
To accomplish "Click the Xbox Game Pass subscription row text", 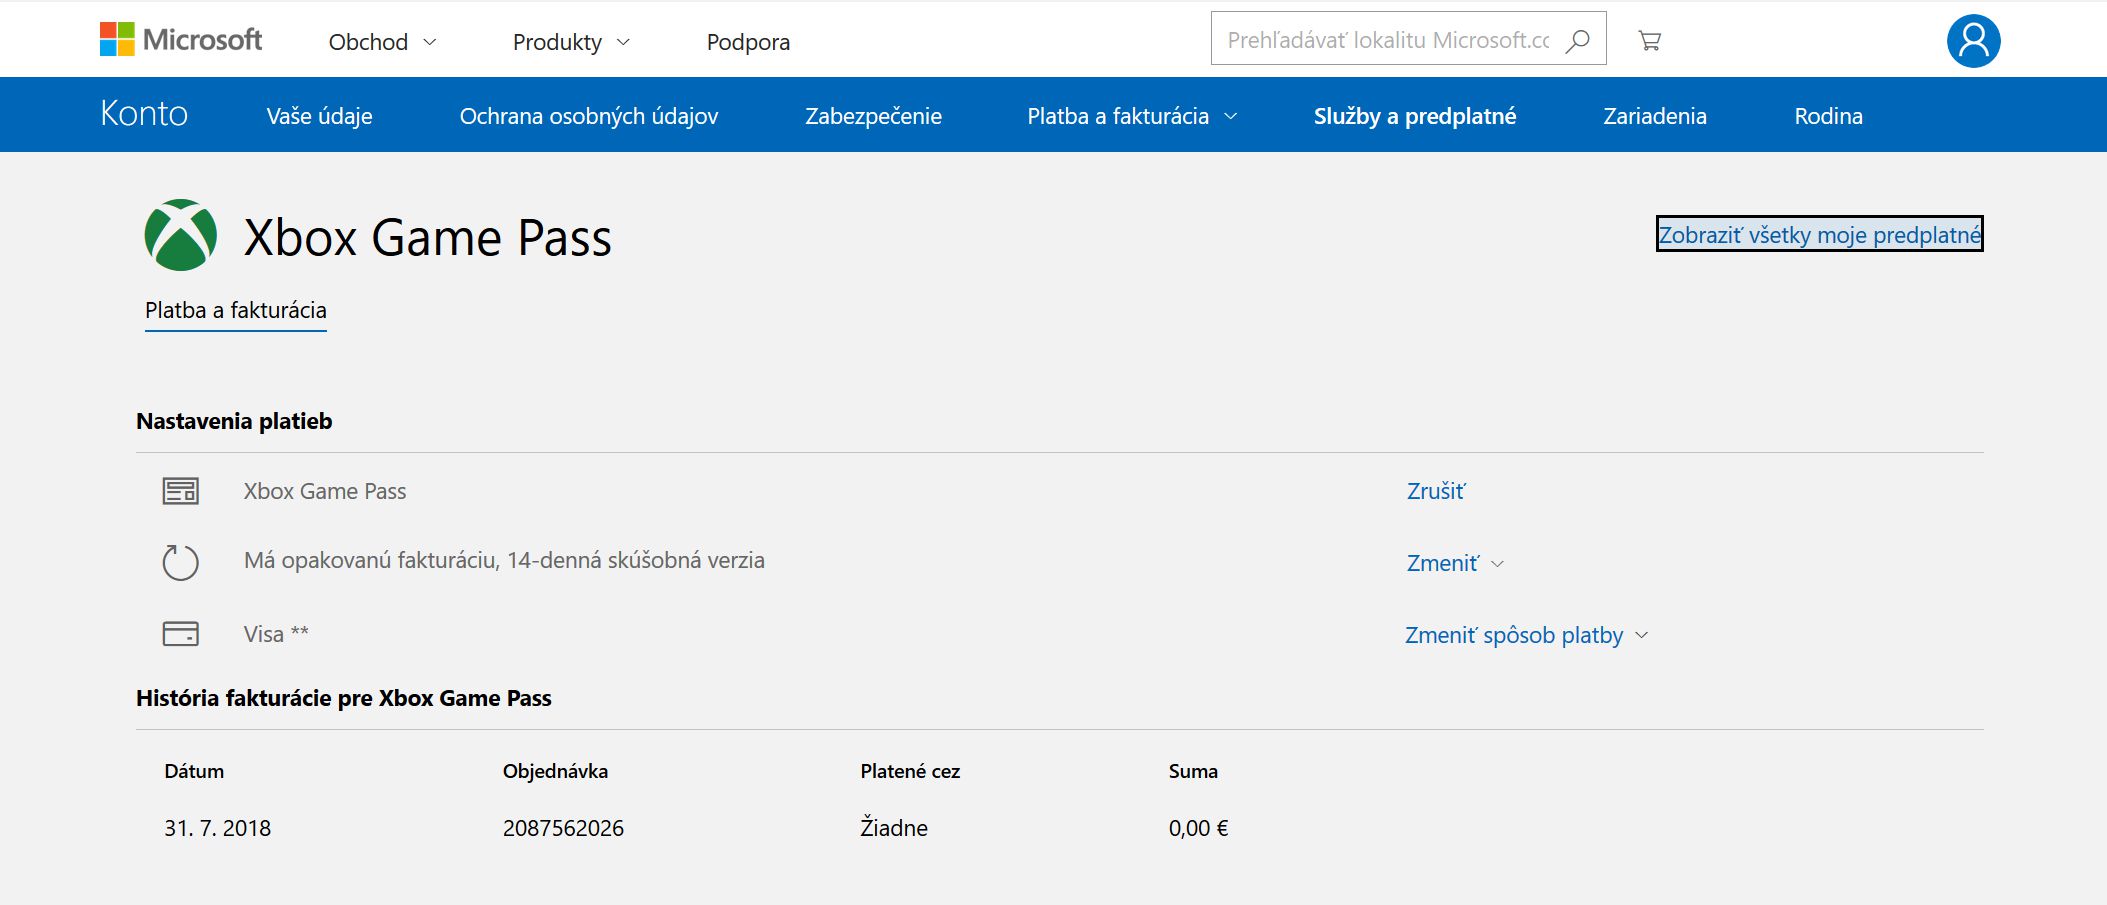I will tap(325, 491).
